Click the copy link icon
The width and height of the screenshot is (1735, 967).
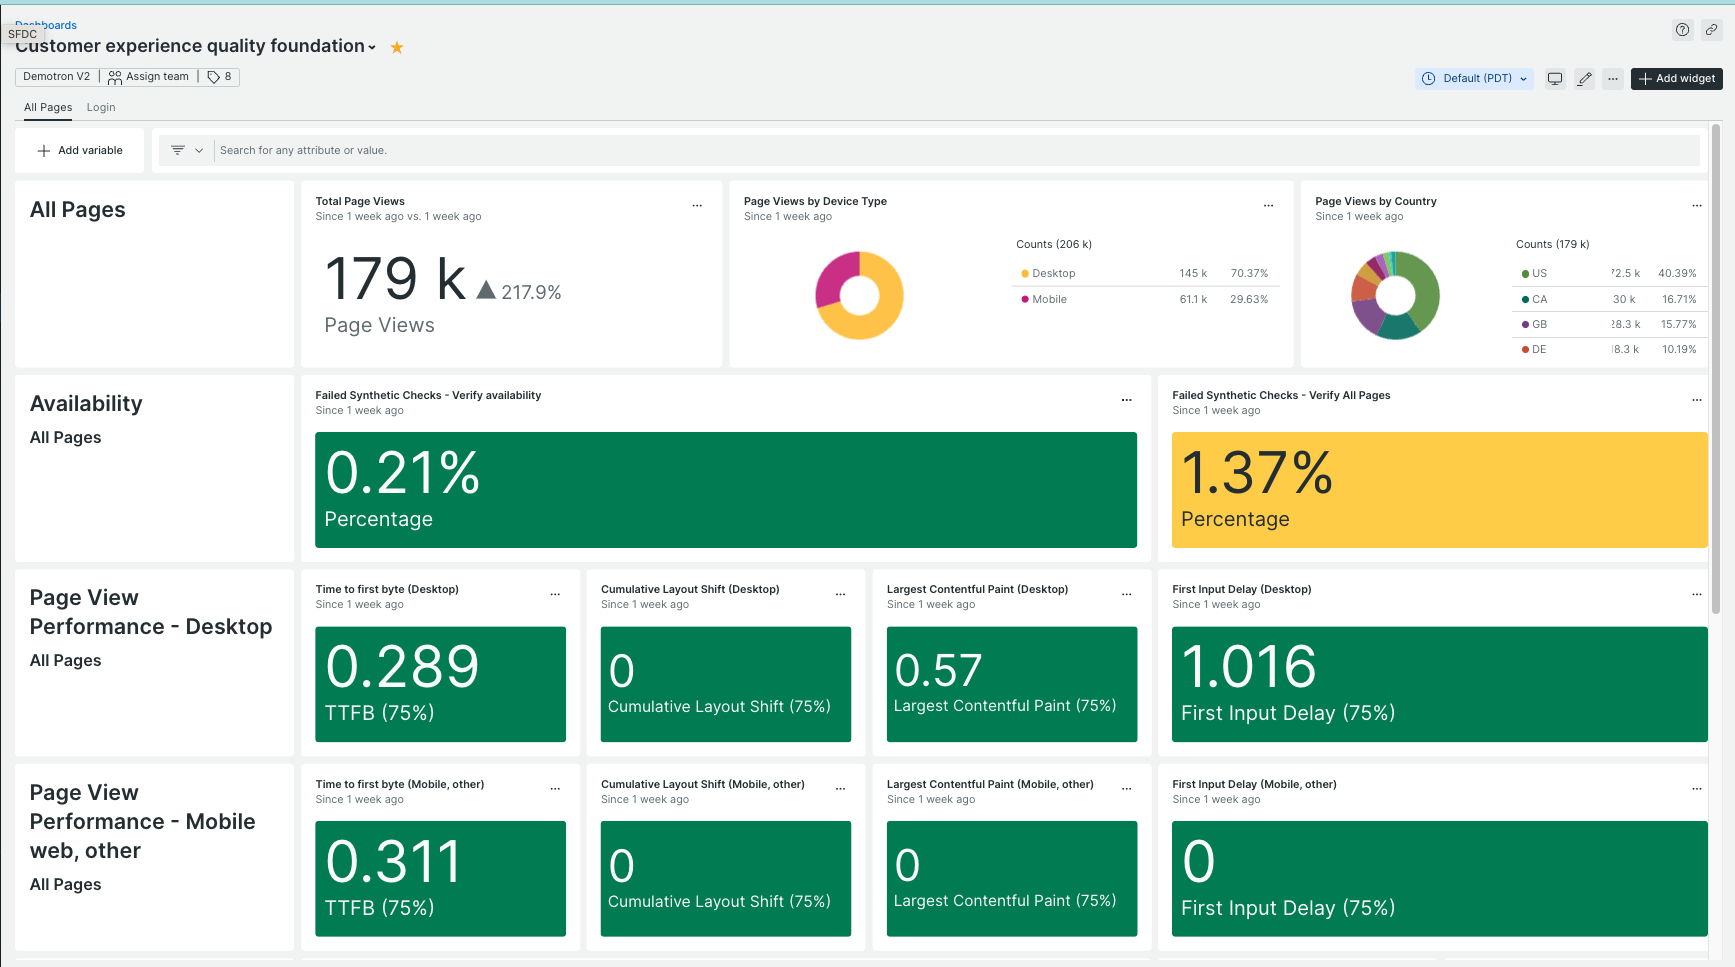click(1711, 29)
